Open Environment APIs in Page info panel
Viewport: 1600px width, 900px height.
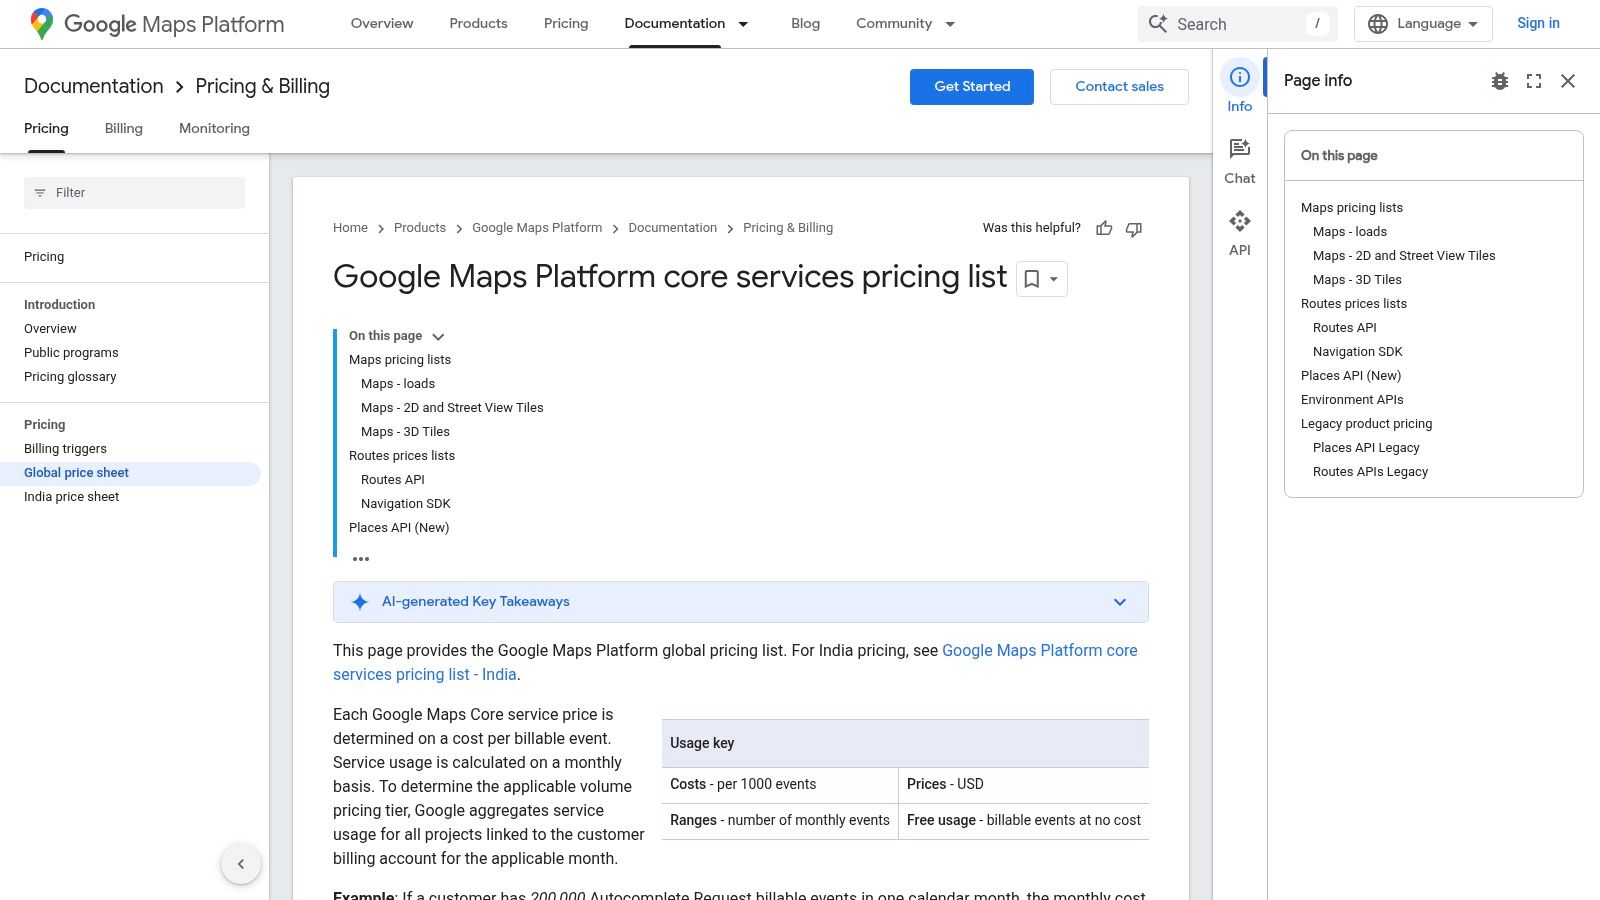(x=1352, y=400)
